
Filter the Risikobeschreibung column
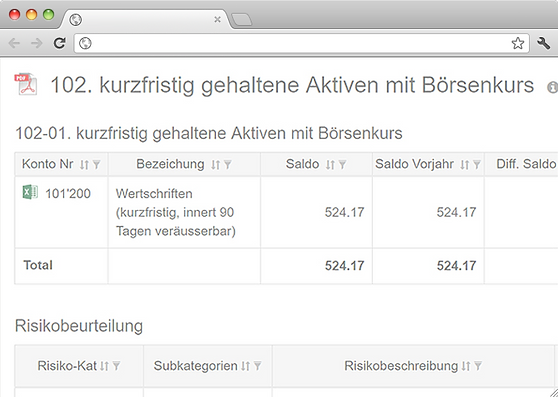pyautogui.click(x=478, y=366)
